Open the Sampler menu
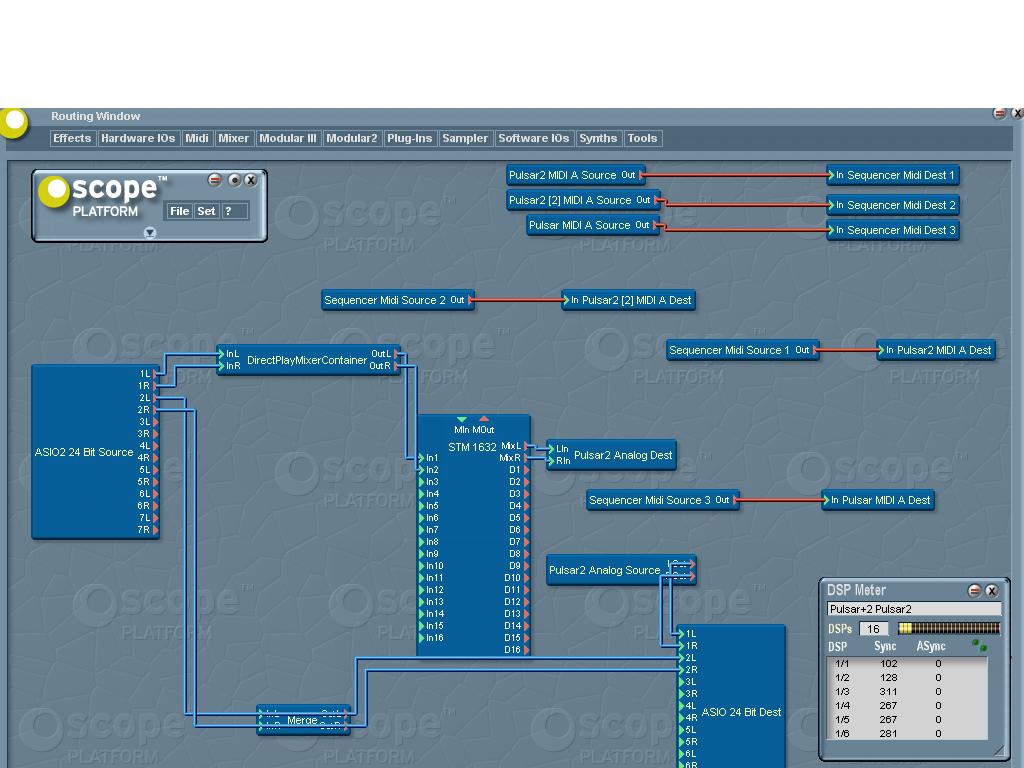 pos(465,138)
